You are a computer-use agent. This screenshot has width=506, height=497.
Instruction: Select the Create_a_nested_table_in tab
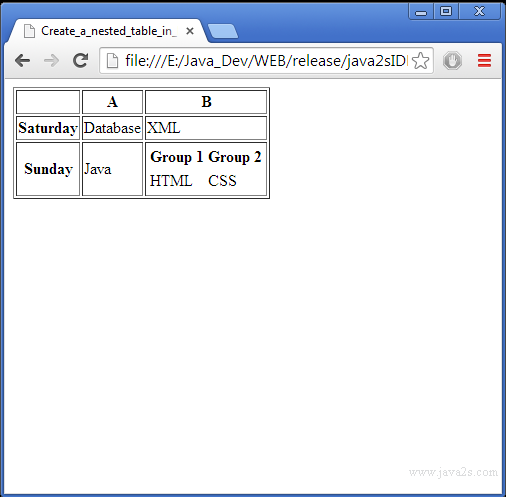click(x=107, y=31)
